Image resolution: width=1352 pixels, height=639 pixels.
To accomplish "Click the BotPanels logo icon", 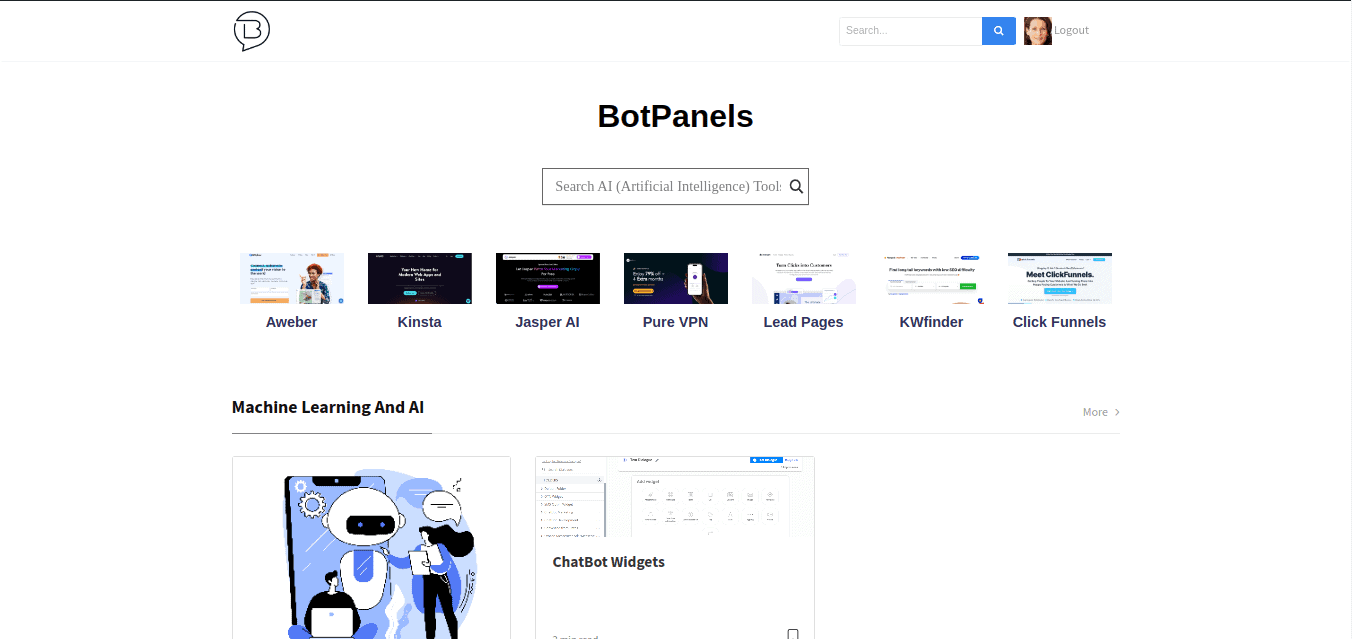I will pos(252,31).
